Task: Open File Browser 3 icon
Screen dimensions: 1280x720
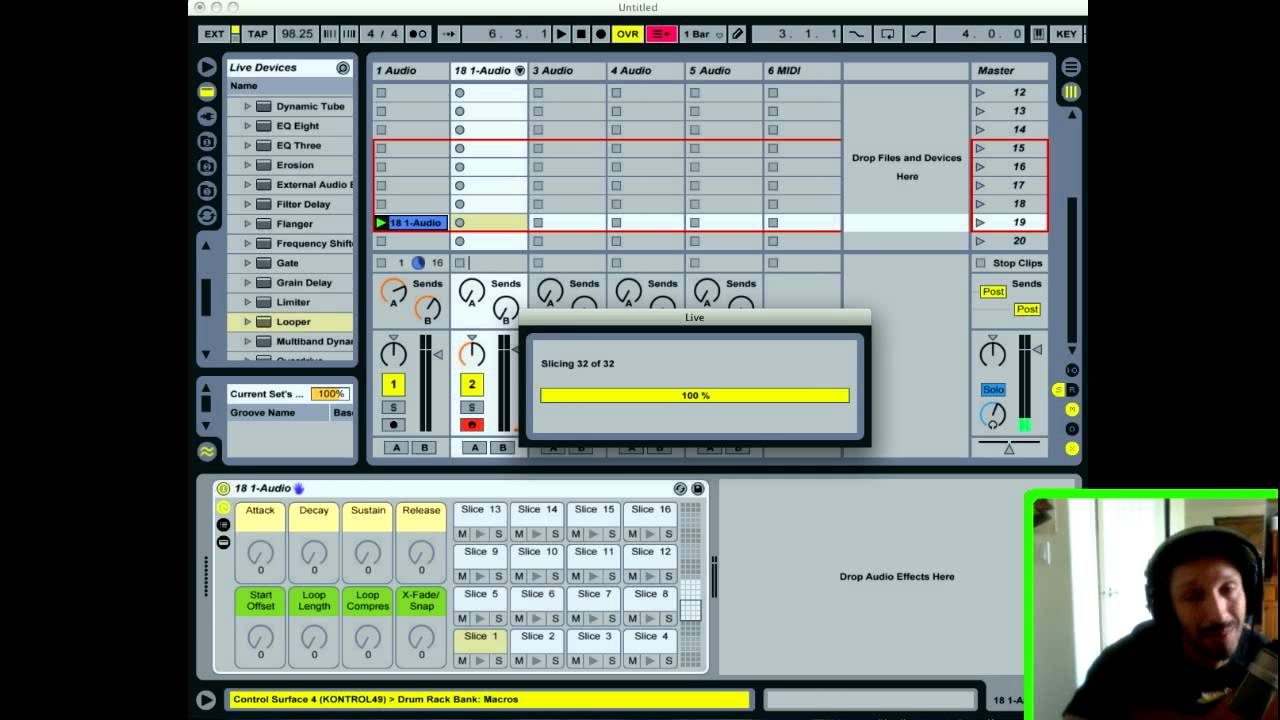Action: [x=207, y=191]
